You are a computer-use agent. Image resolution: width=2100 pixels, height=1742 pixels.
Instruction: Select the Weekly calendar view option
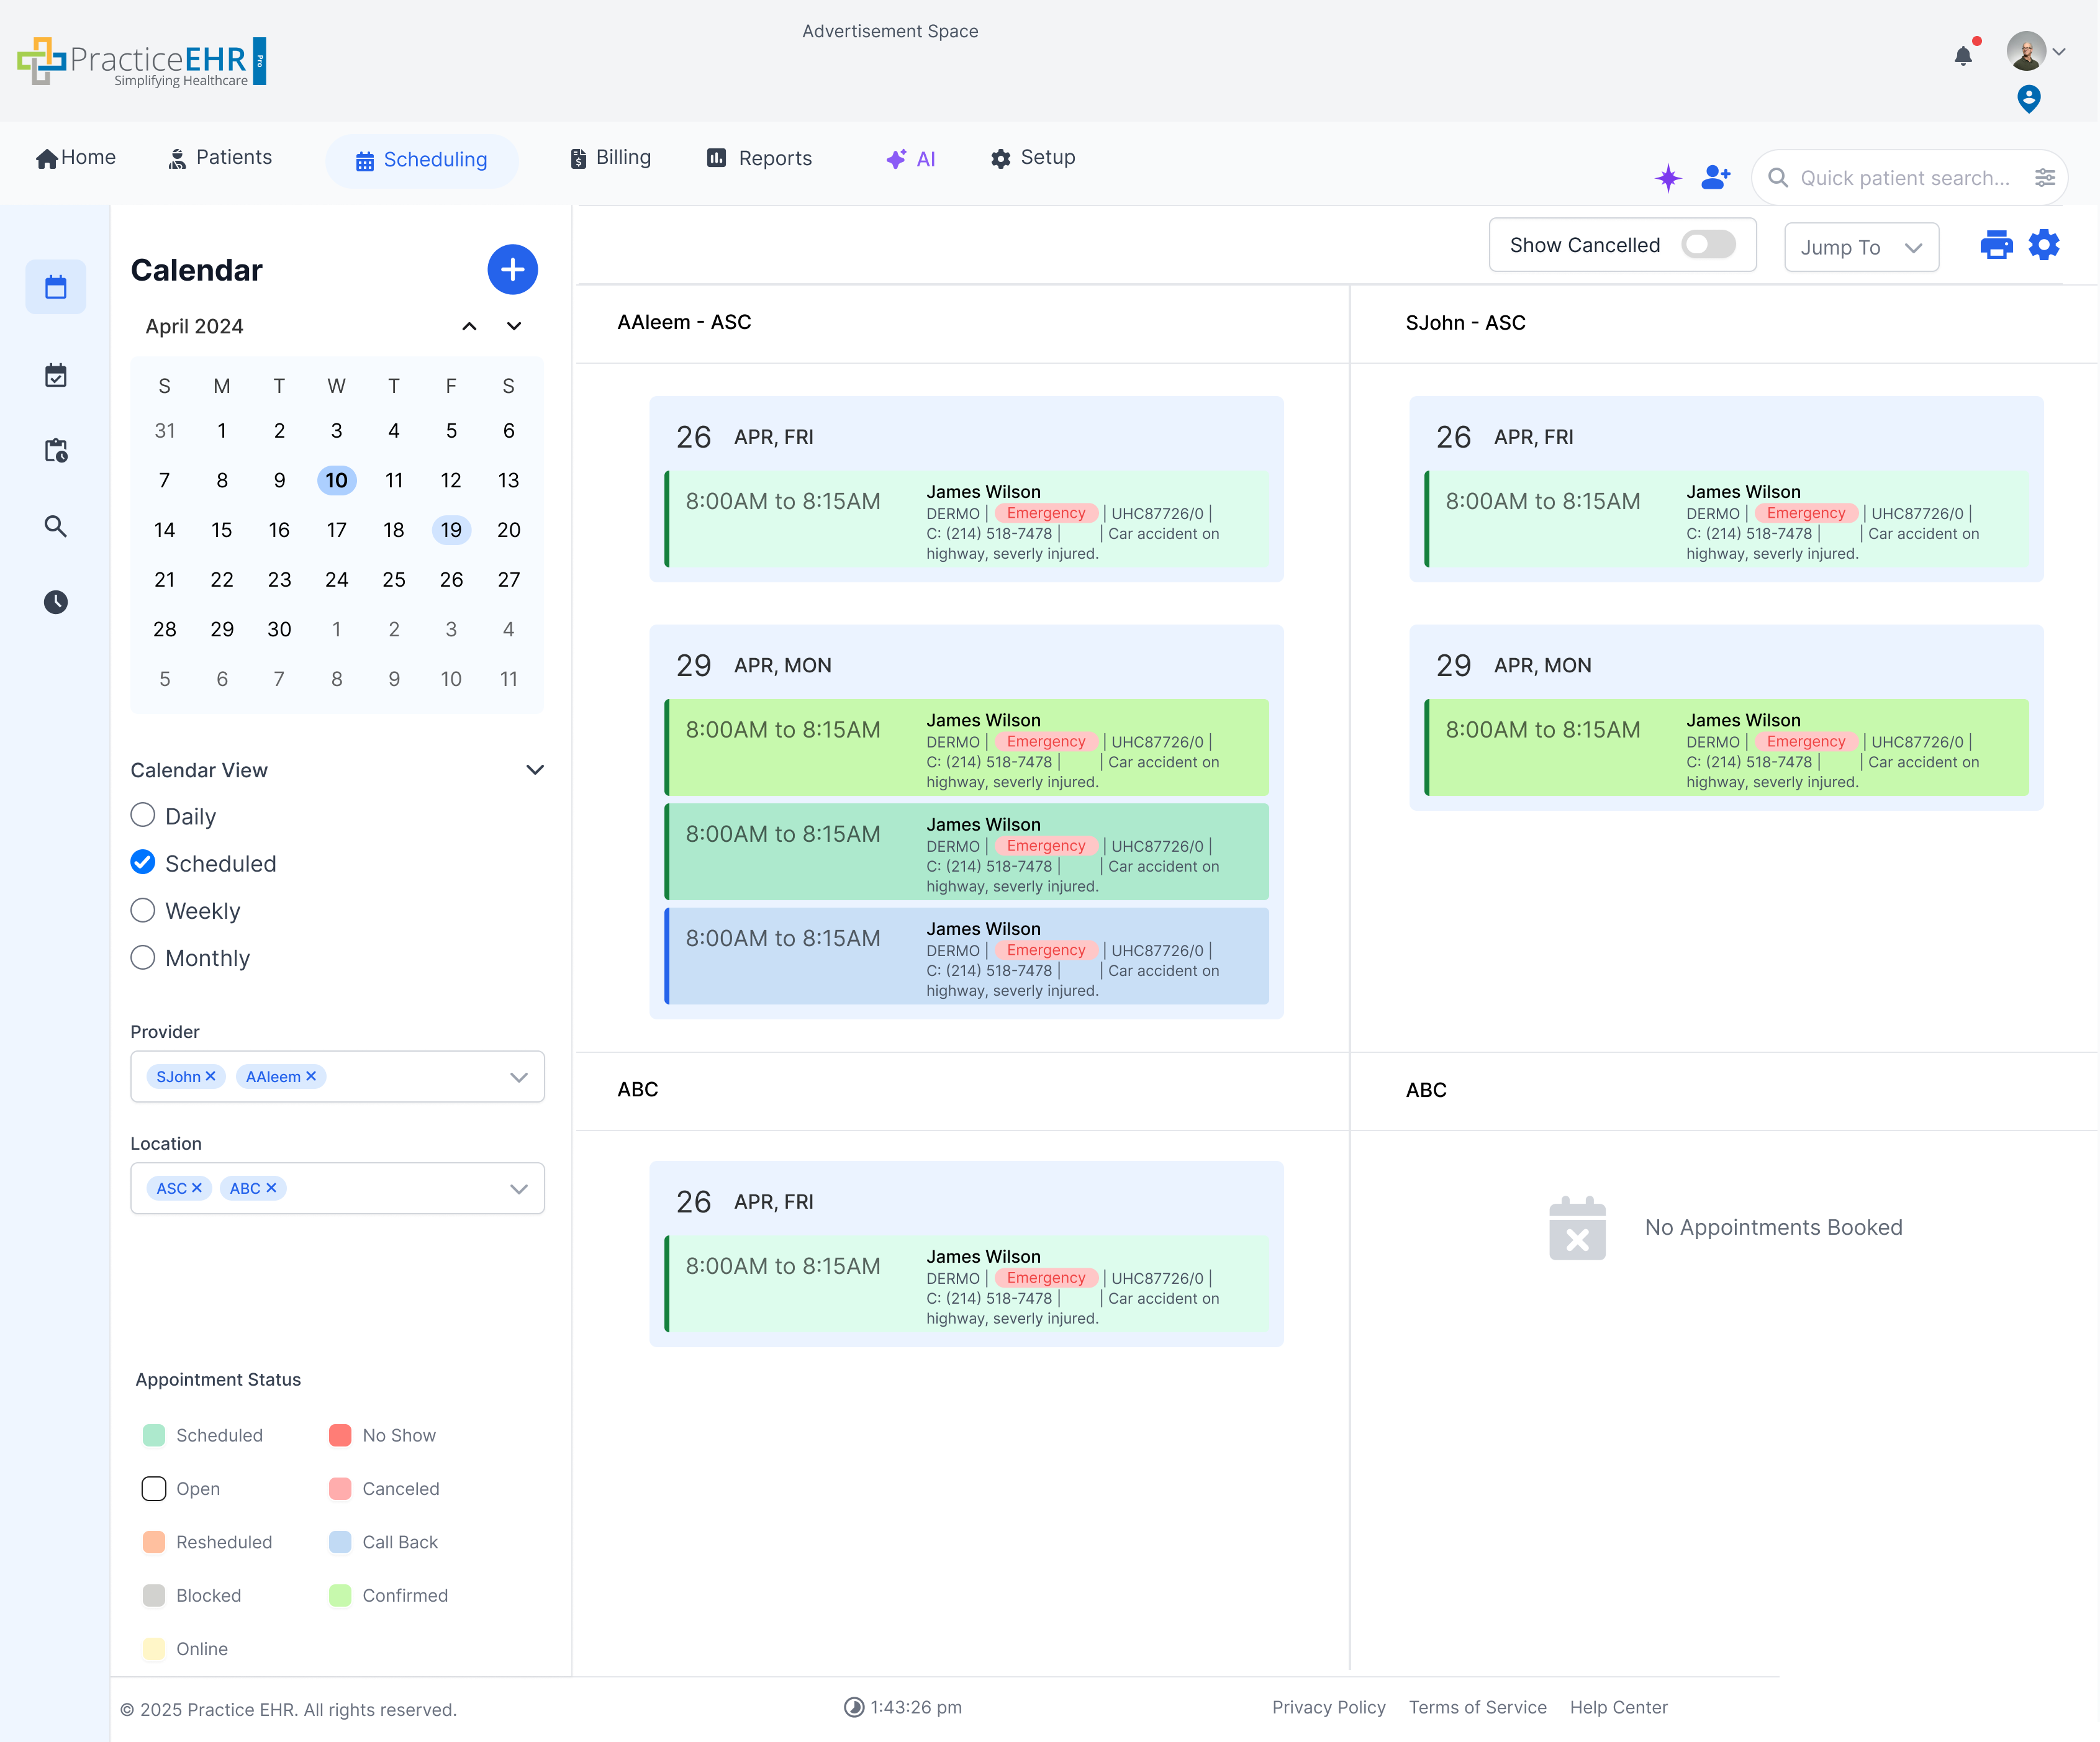(143, 910)
